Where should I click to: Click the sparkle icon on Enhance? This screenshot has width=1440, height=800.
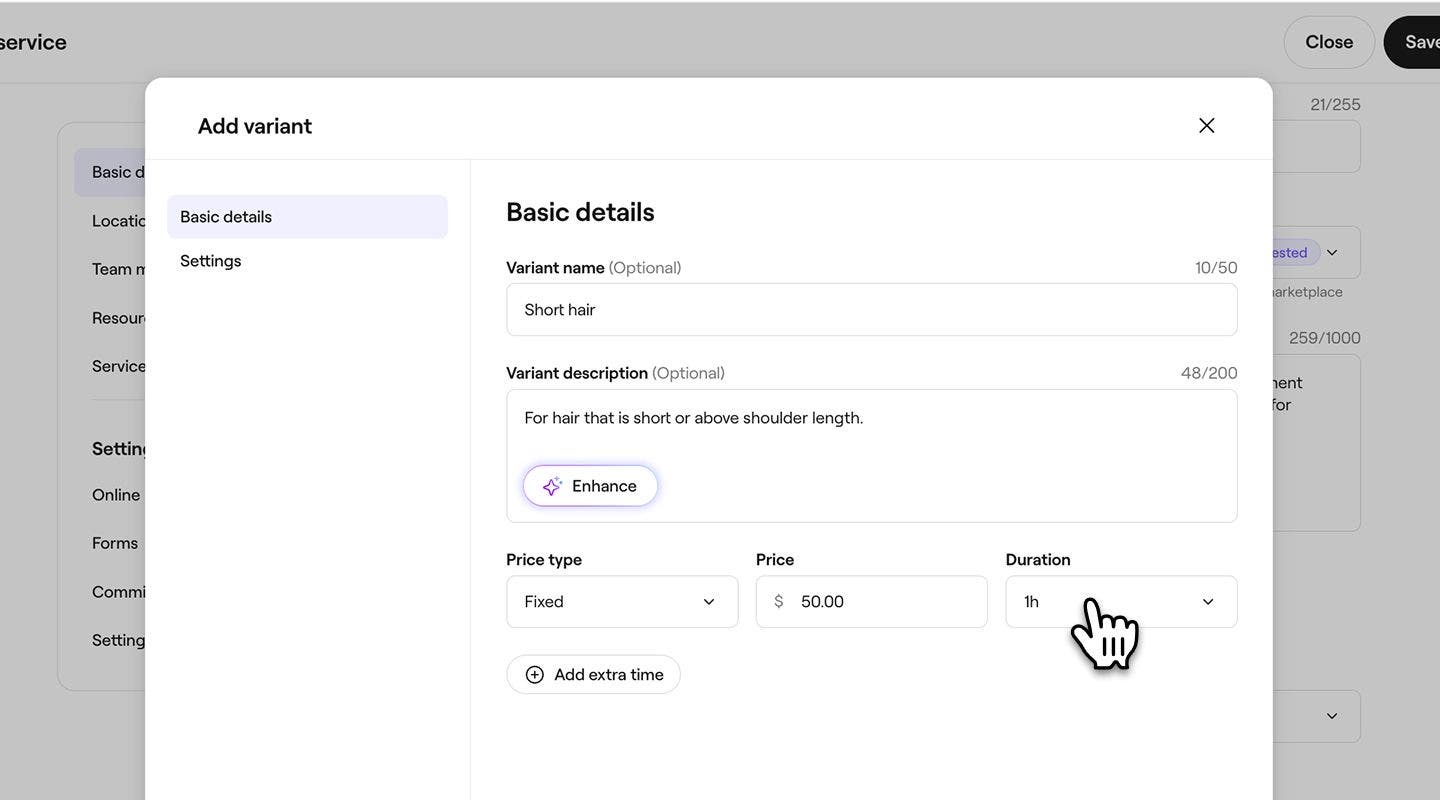552,486
